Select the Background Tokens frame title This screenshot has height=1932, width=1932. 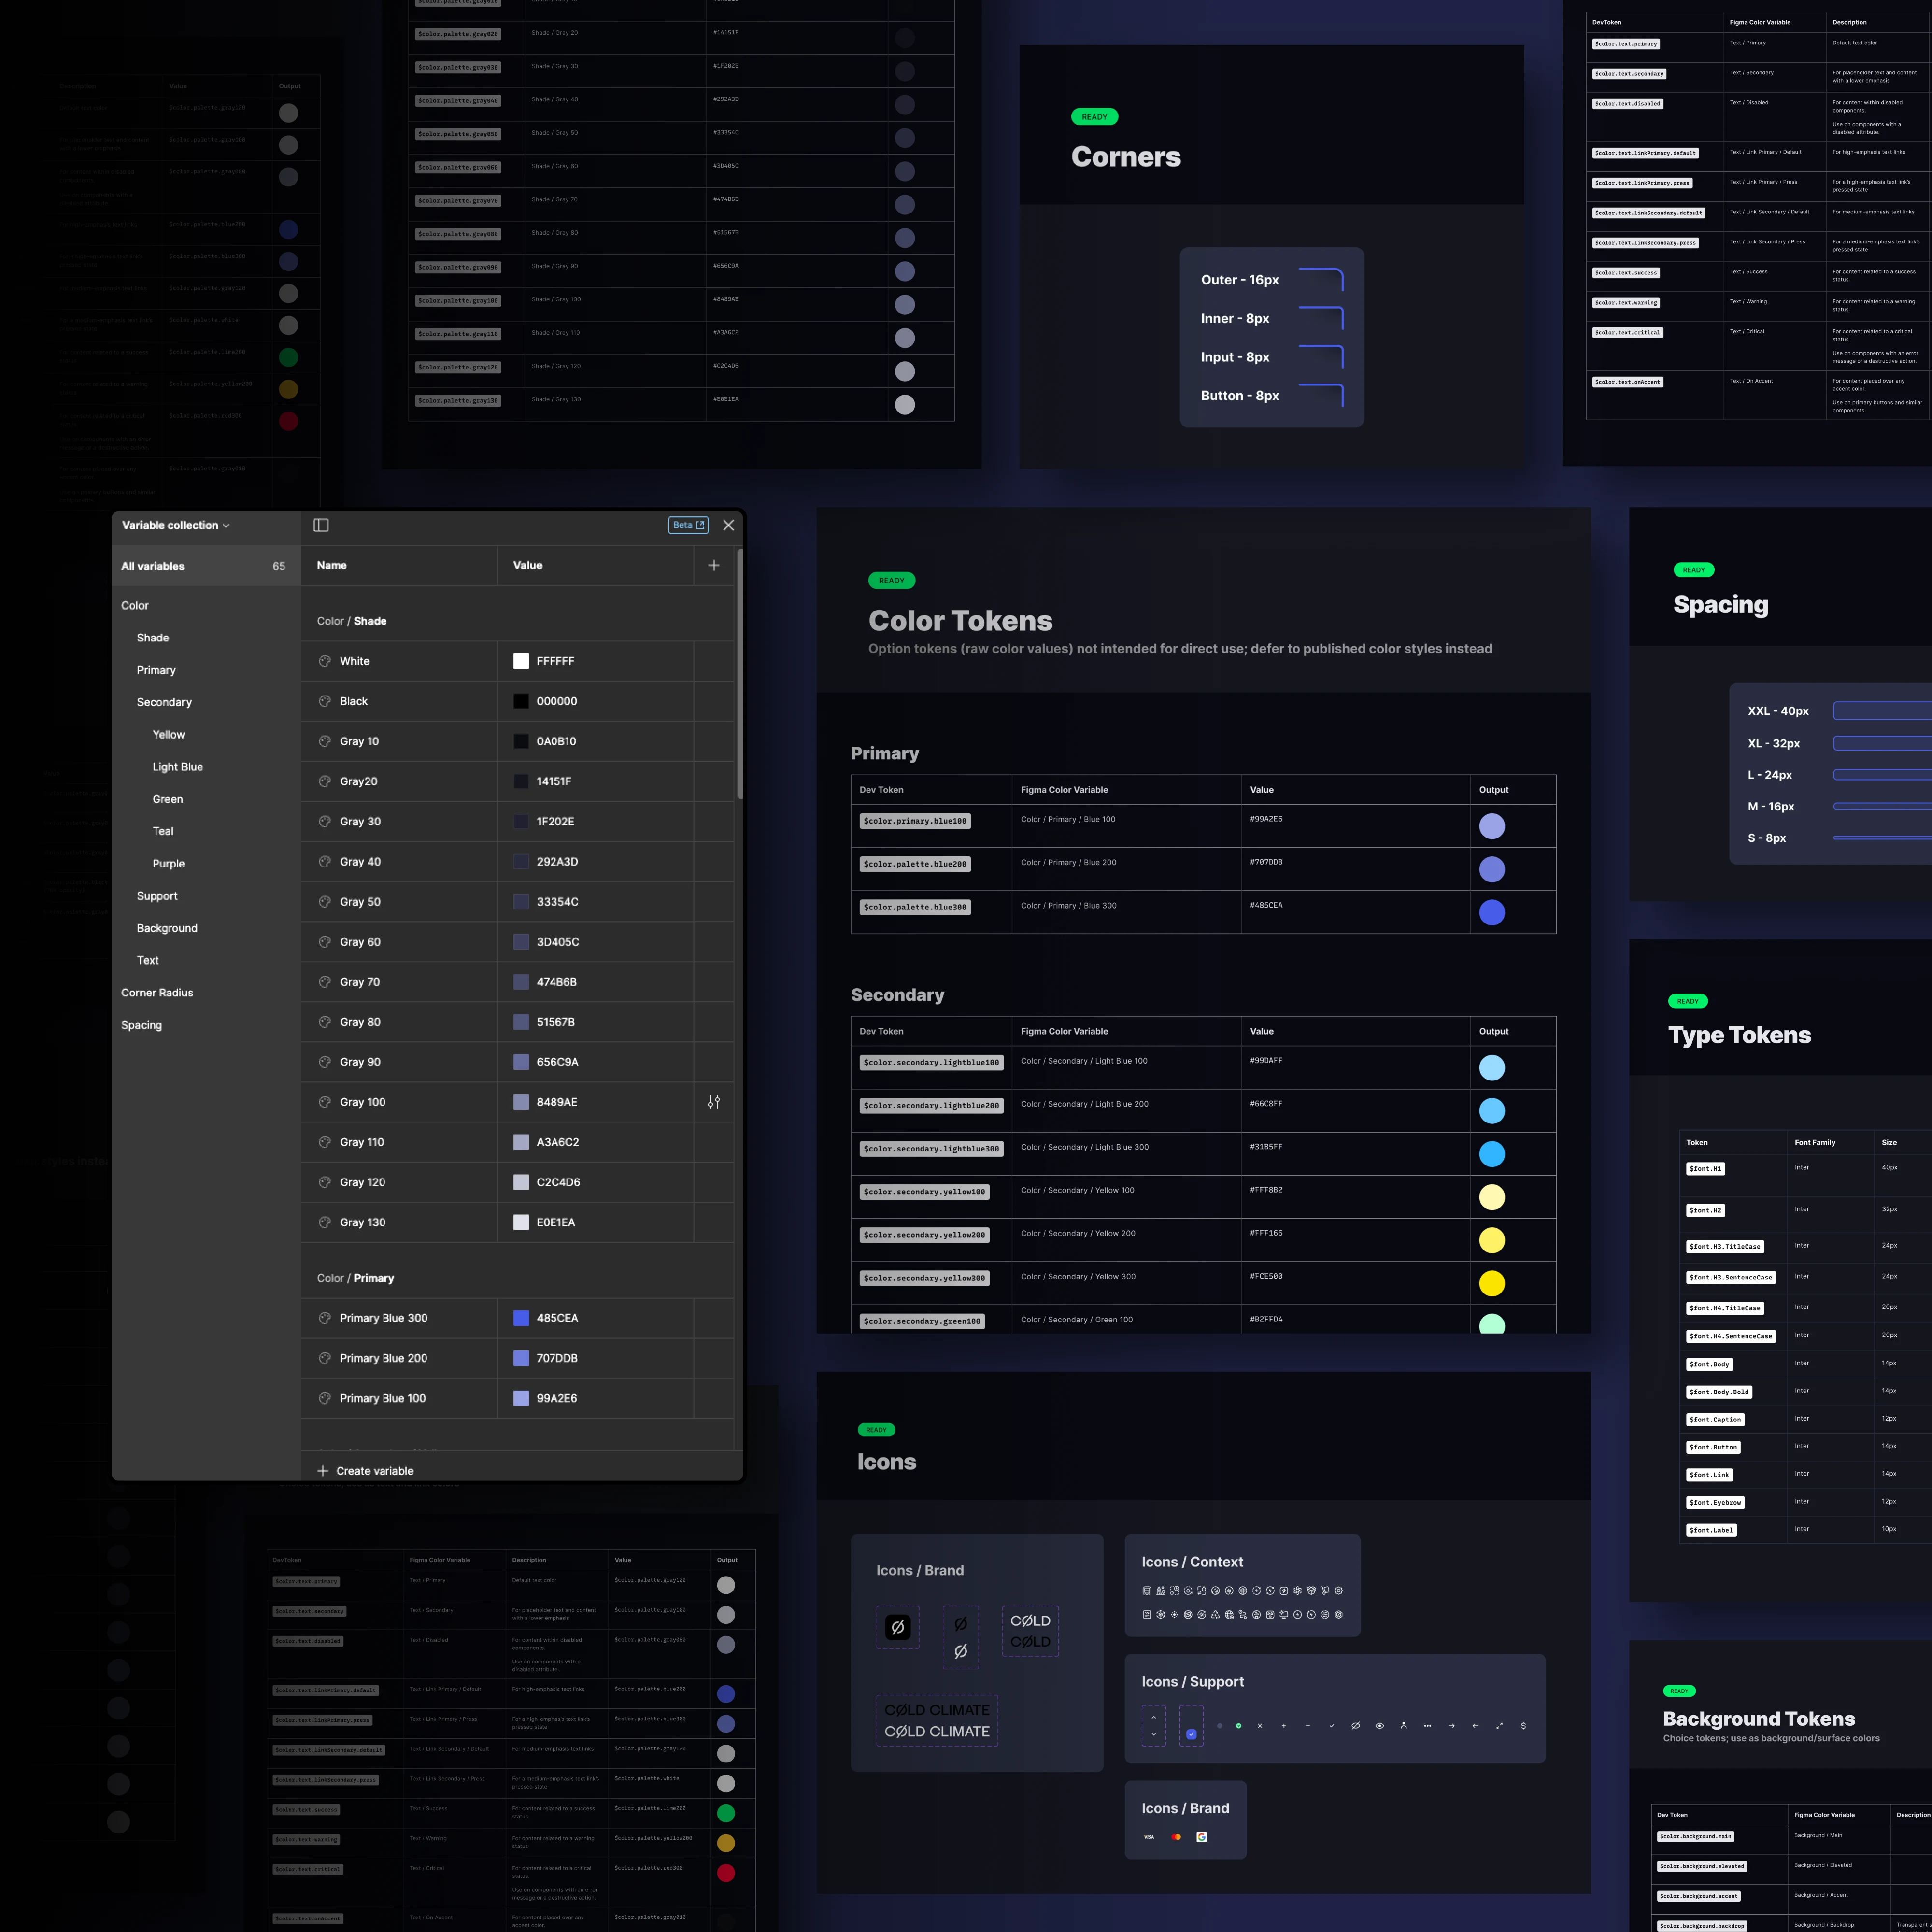click(1759, 1718)
